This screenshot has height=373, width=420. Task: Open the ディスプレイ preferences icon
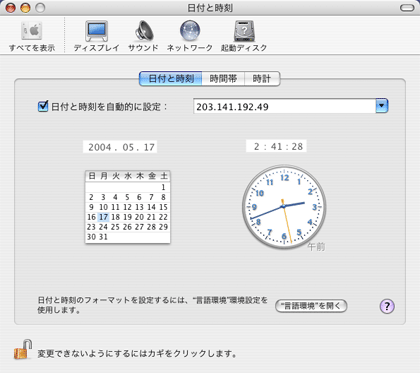click(96, 31)
